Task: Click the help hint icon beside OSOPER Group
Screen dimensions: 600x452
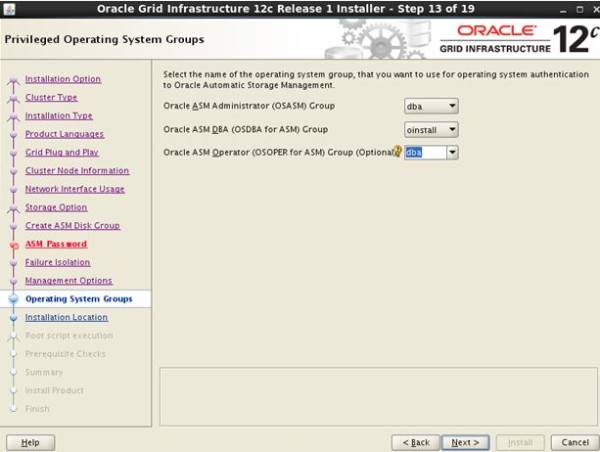Action: [398, 152]
